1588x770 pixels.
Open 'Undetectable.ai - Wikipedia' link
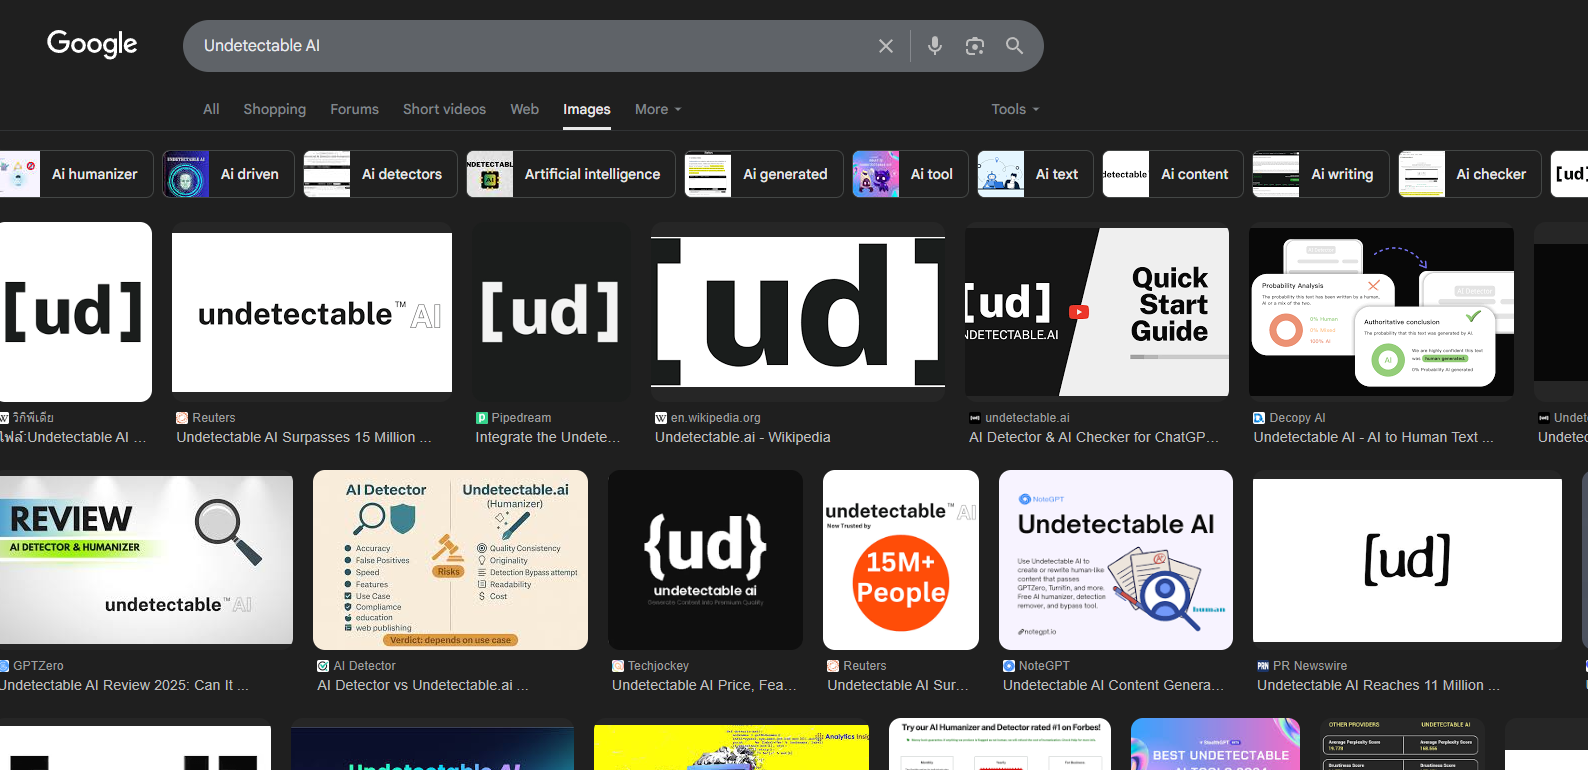pos(743,437)
